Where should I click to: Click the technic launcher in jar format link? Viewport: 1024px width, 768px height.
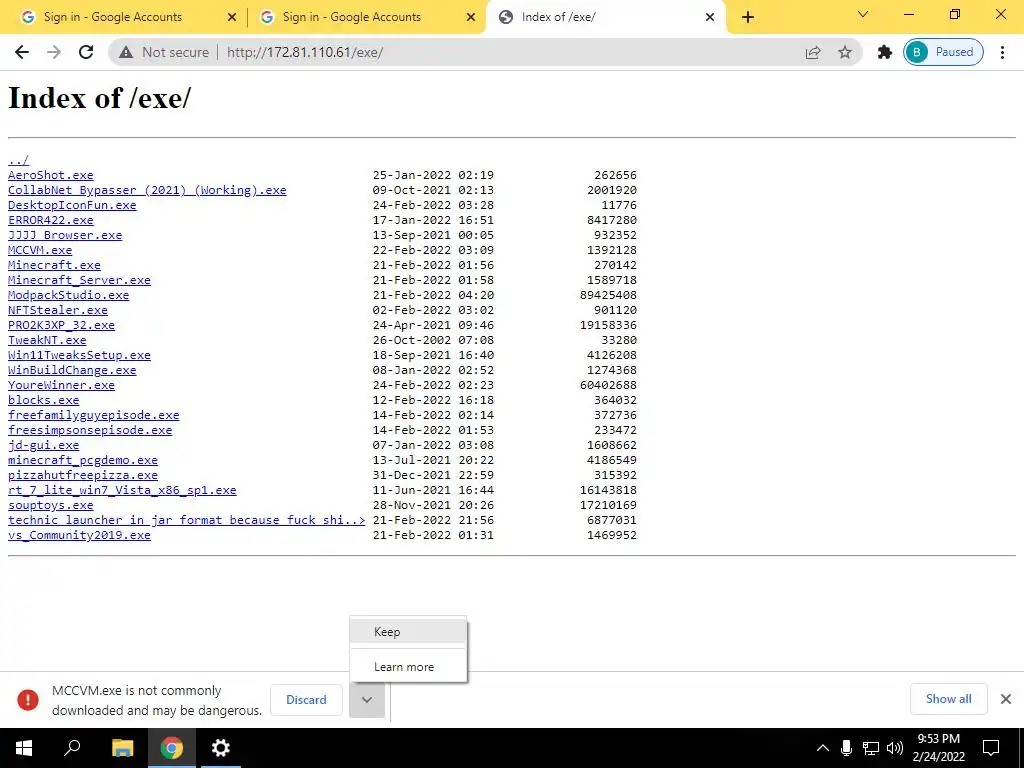point(186,520)
